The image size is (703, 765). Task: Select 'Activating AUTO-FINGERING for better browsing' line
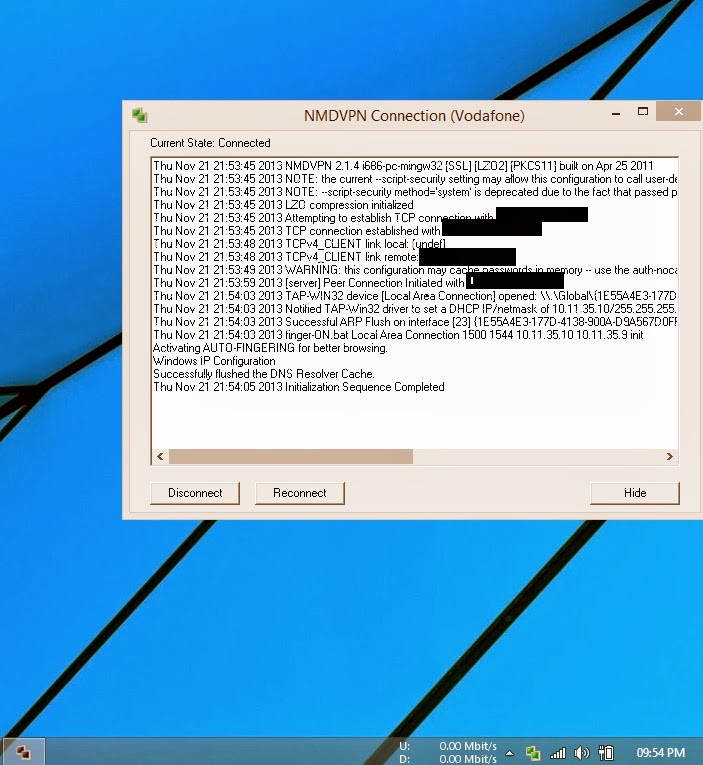pyautogui.click(x=270, y=348)
